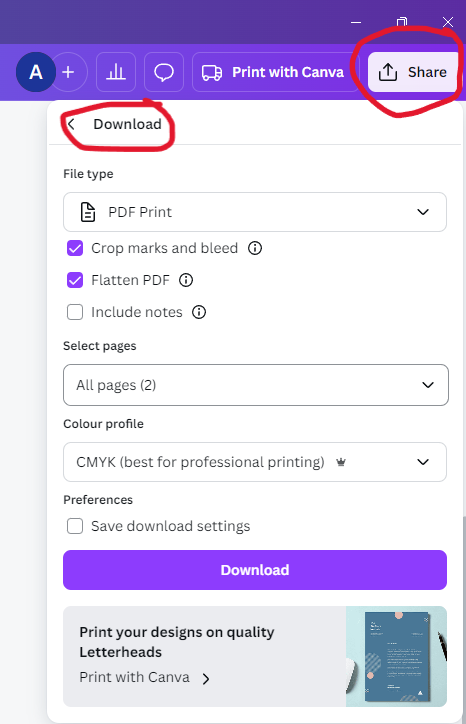This screenshot has height=724, width=466.
Task: Open the PDF Print file type dropdown
Action: (x=255, y=212)
